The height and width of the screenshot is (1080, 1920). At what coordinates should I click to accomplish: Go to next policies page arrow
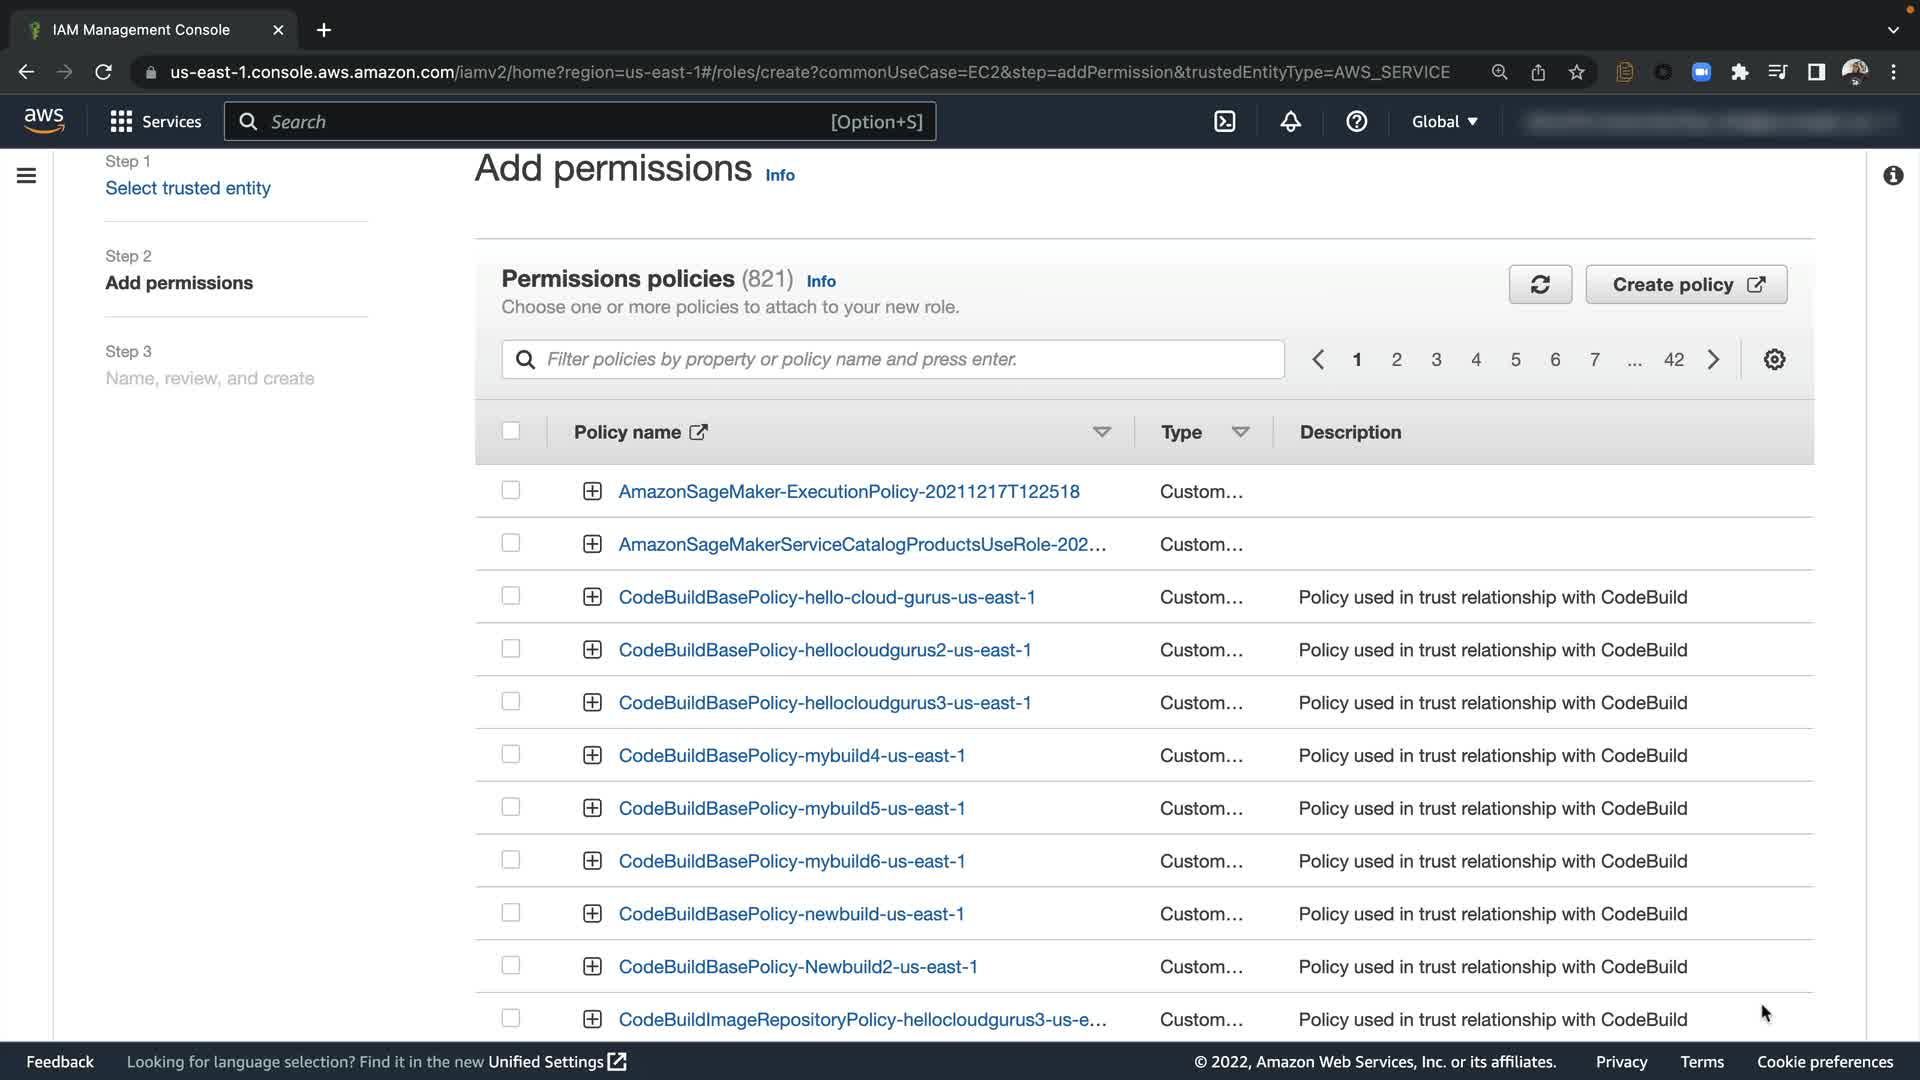pos(1713,360)
